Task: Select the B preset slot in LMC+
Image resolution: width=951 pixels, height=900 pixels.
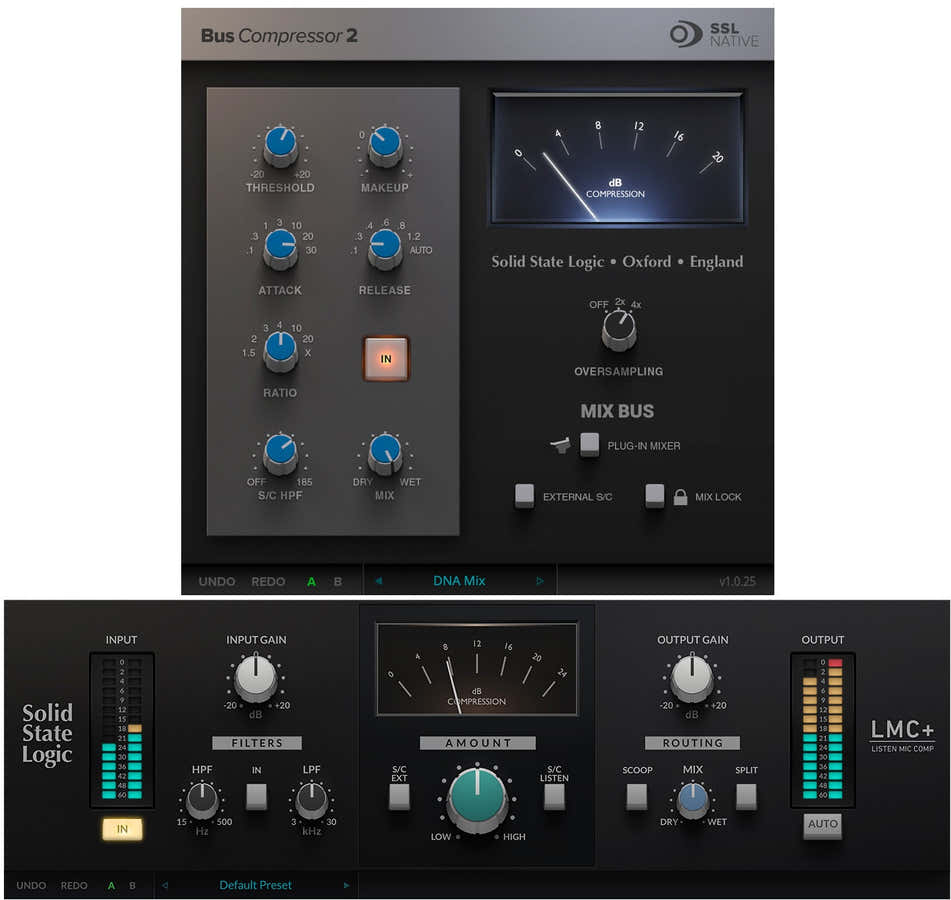Action: pyautogui.click(x=132, y=885)
